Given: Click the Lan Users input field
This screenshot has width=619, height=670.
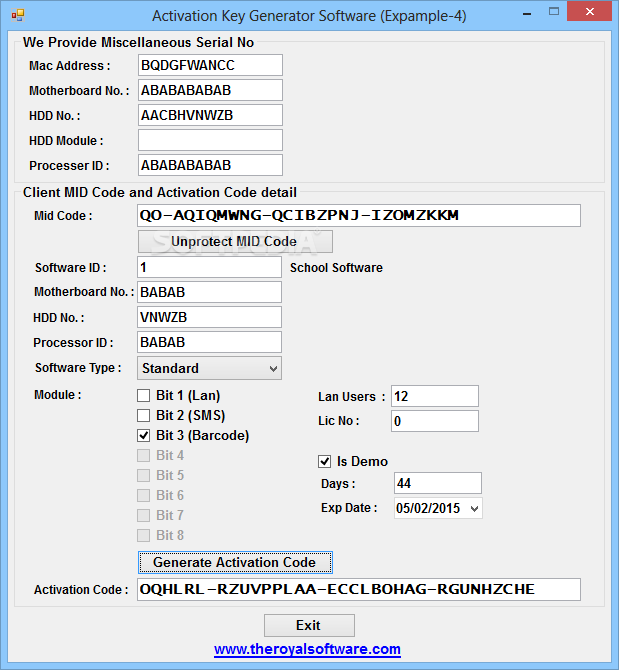Looking at the screenshot, I should [435, 396].
